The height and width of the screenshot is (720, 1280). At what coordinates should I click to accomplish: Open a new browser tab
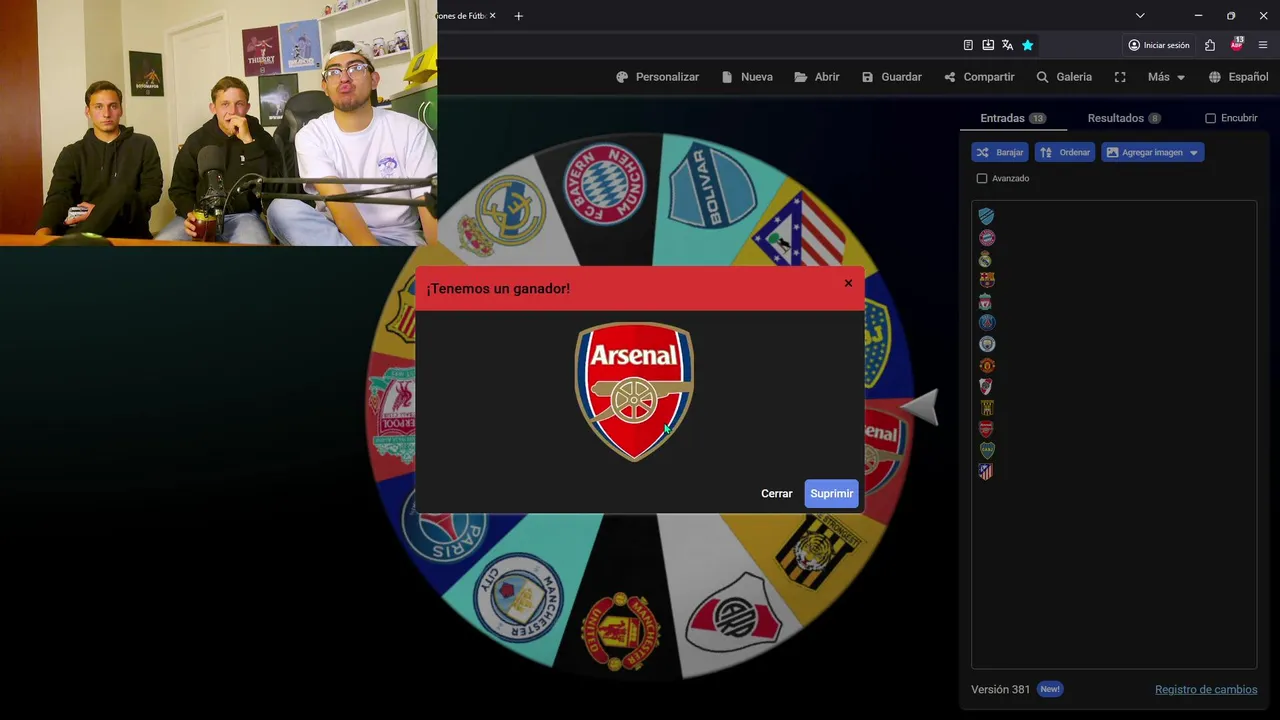pos(518,16)
